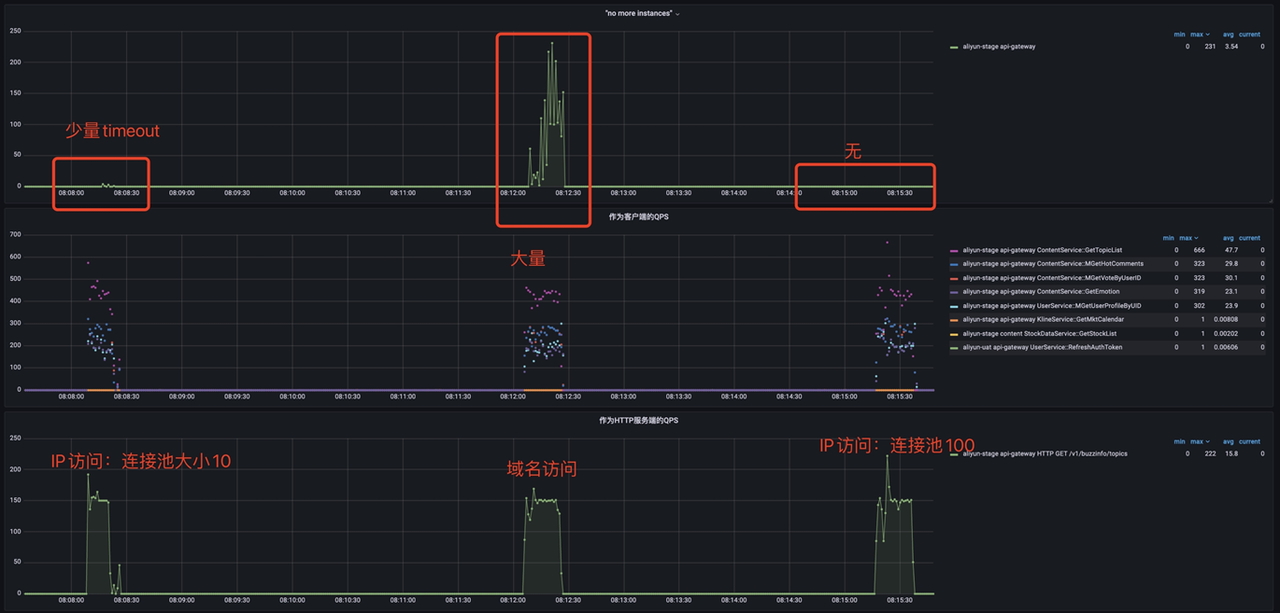Click the red MGetVoteByUserID series color icon
This screenshot has height=613, width=1280.
(954, 278)
